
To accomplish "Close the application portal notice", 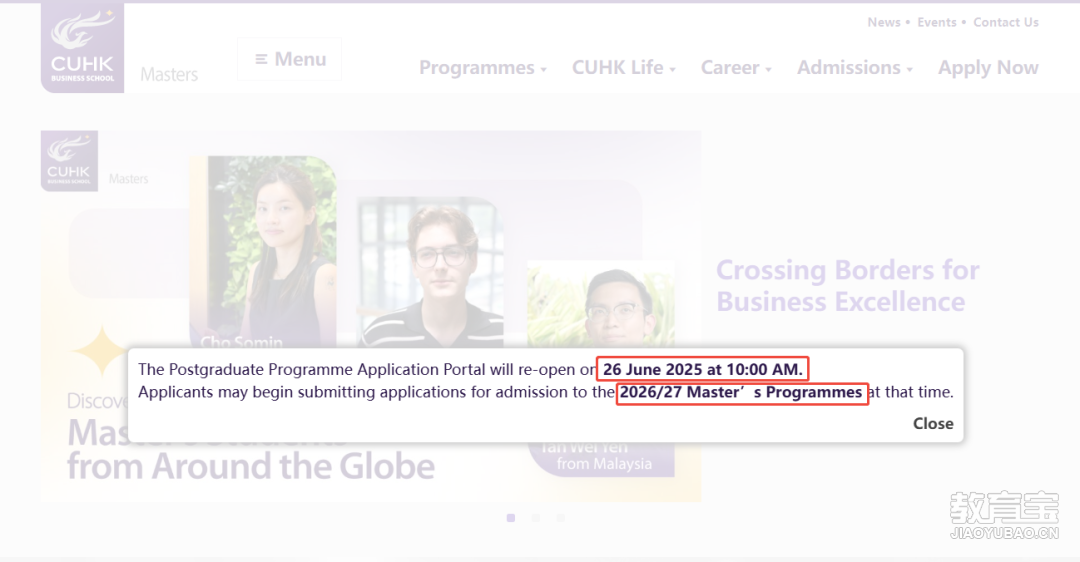I will pos(933,424).
